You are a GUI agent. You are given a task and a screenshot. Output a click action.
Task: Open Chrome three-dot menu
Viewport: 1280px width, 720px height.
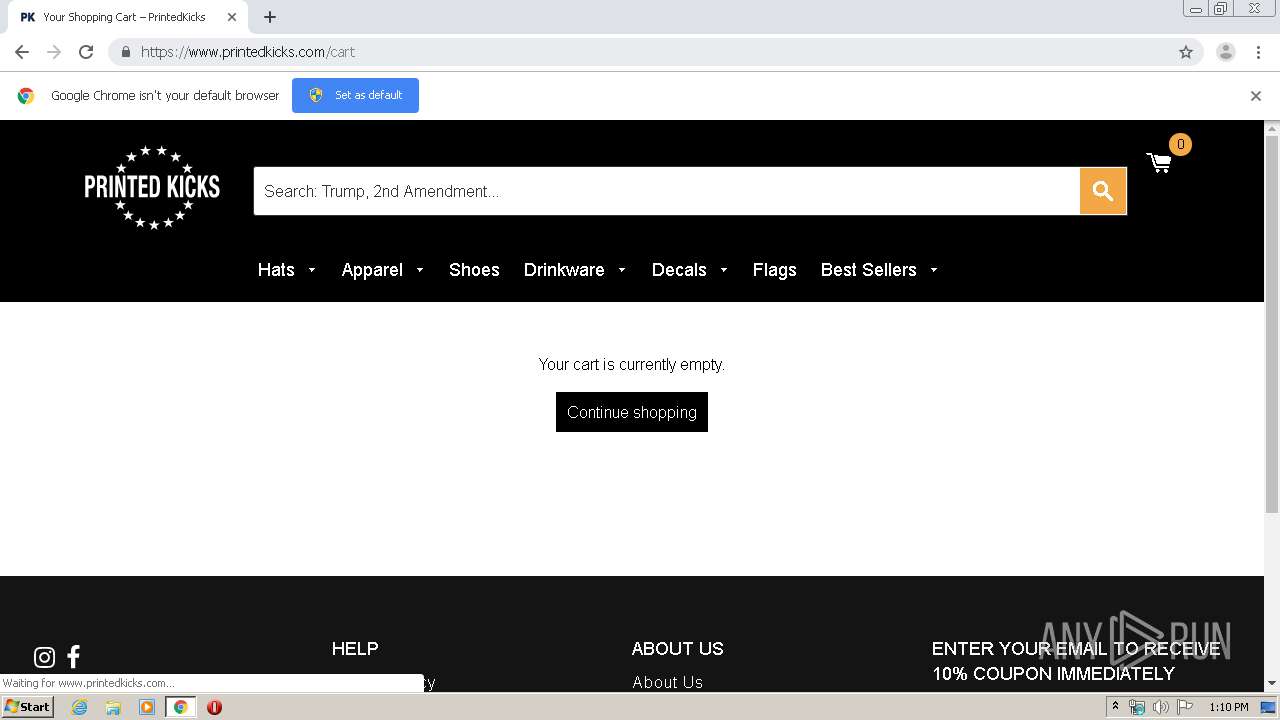1258,52
